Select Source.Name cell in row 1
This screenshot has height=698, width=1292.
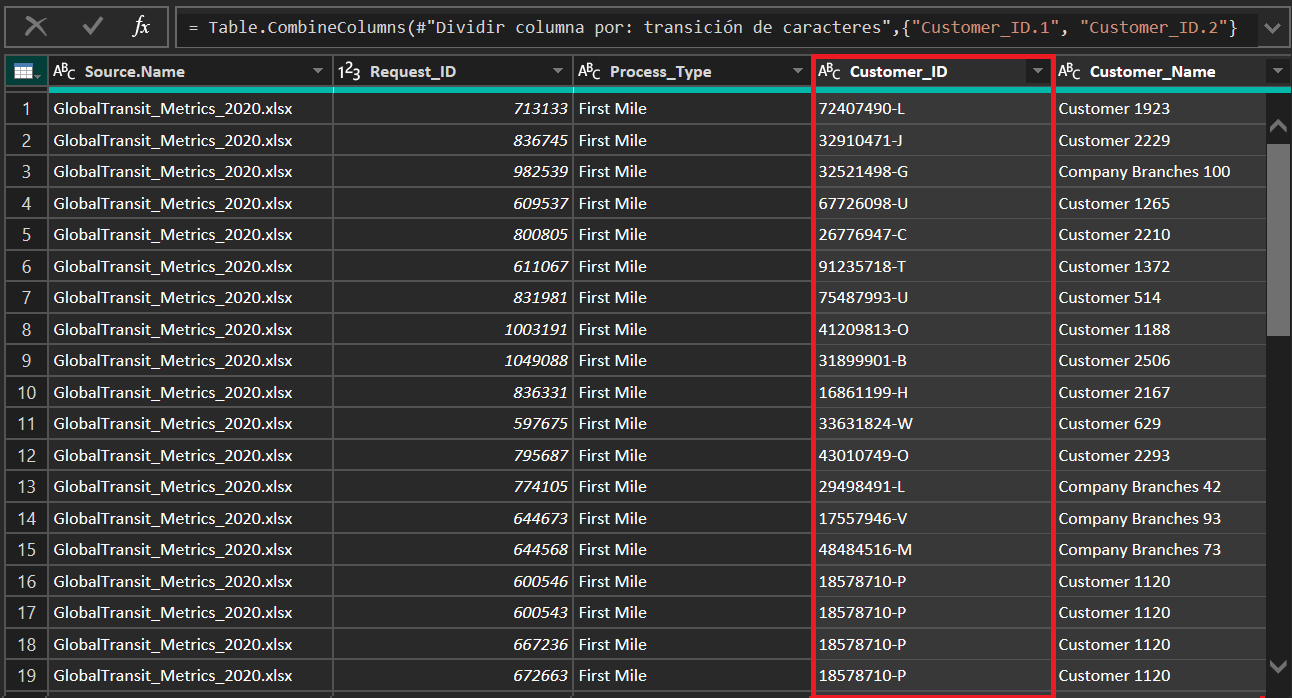pos(191,108)
